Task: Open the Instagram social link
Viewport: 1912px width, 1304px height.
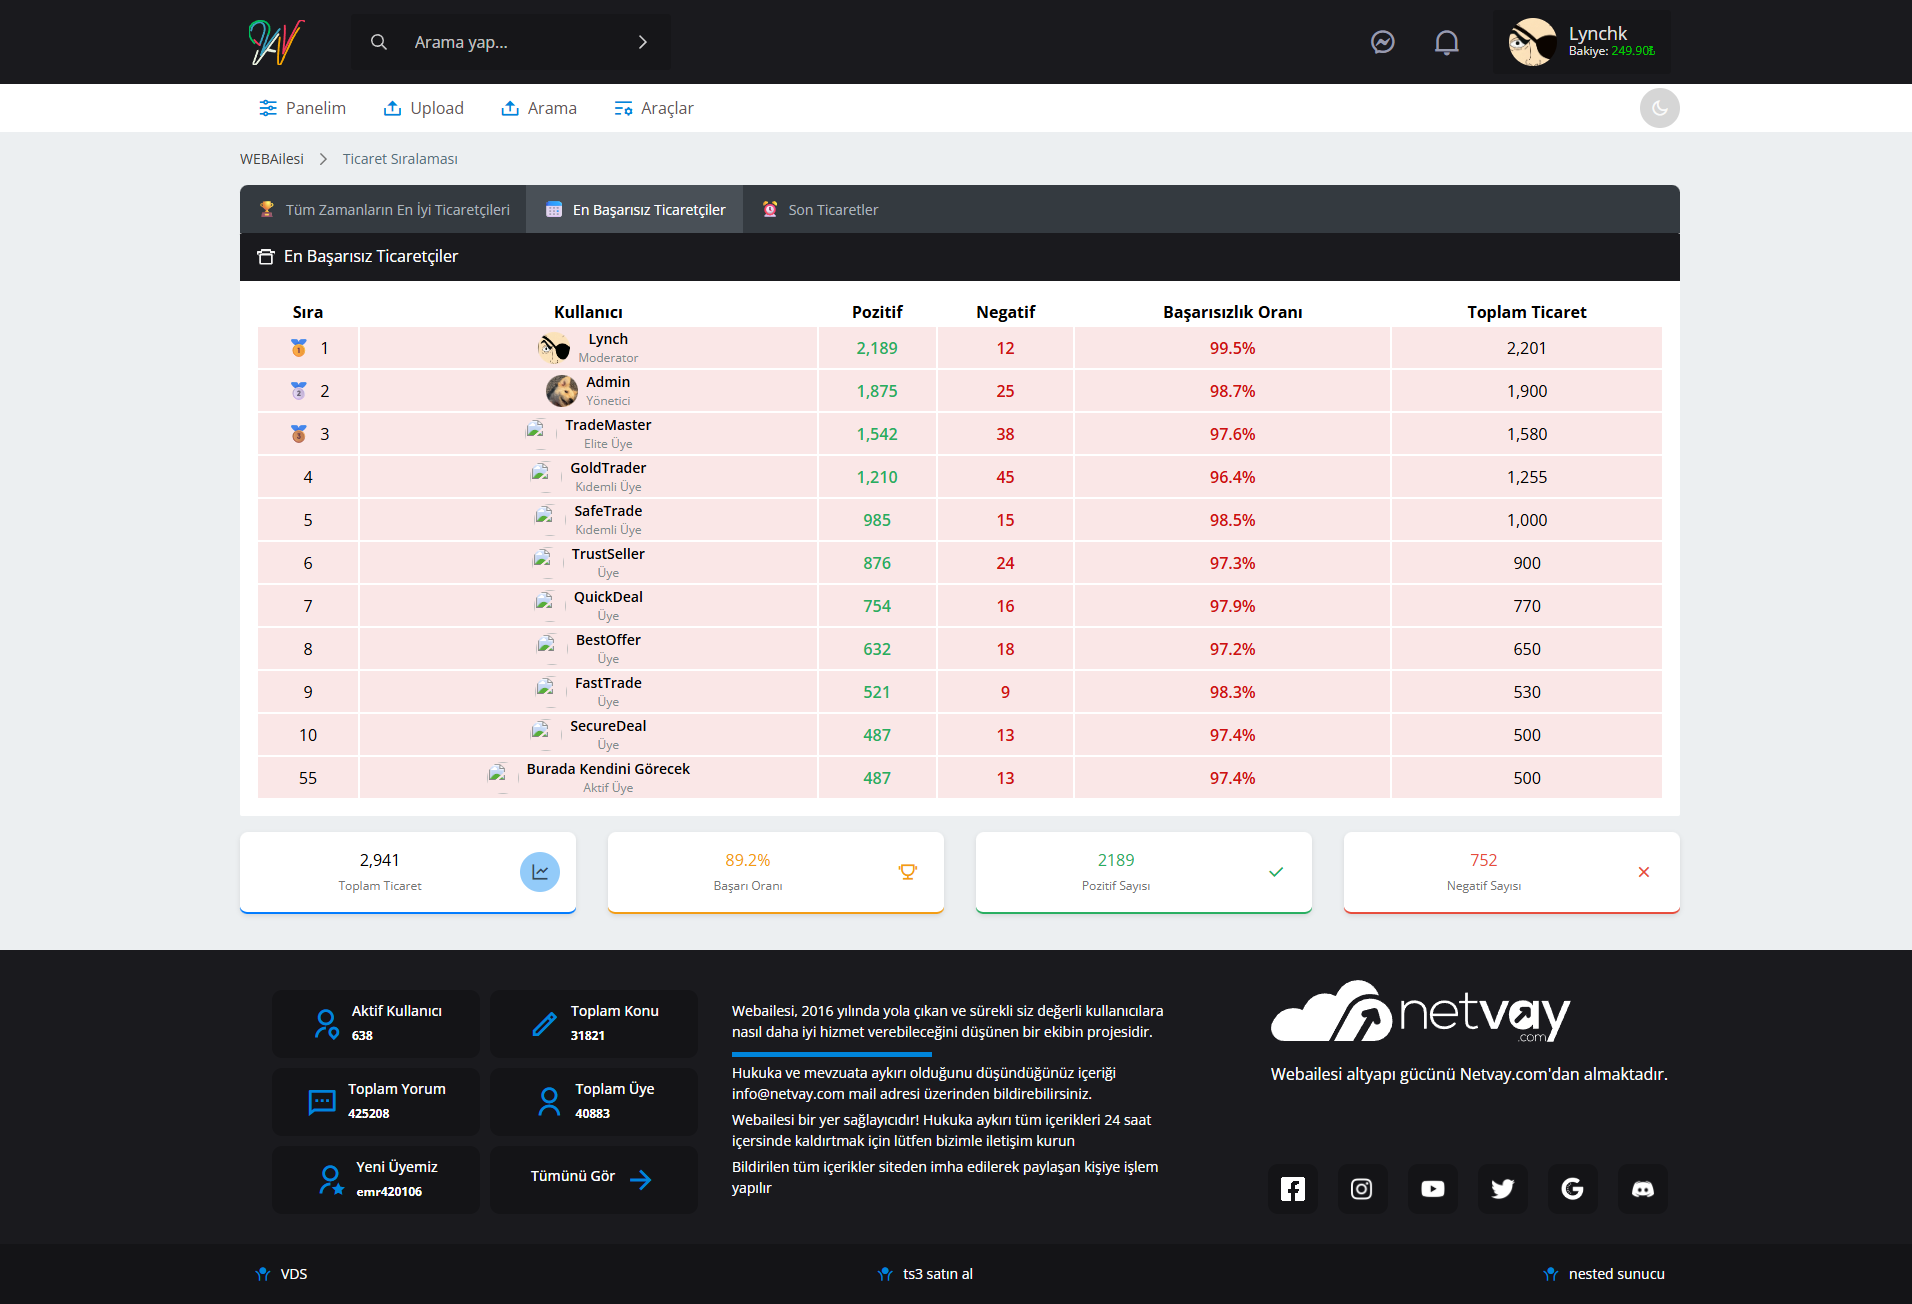Action: click(x=1362, y=1189)
